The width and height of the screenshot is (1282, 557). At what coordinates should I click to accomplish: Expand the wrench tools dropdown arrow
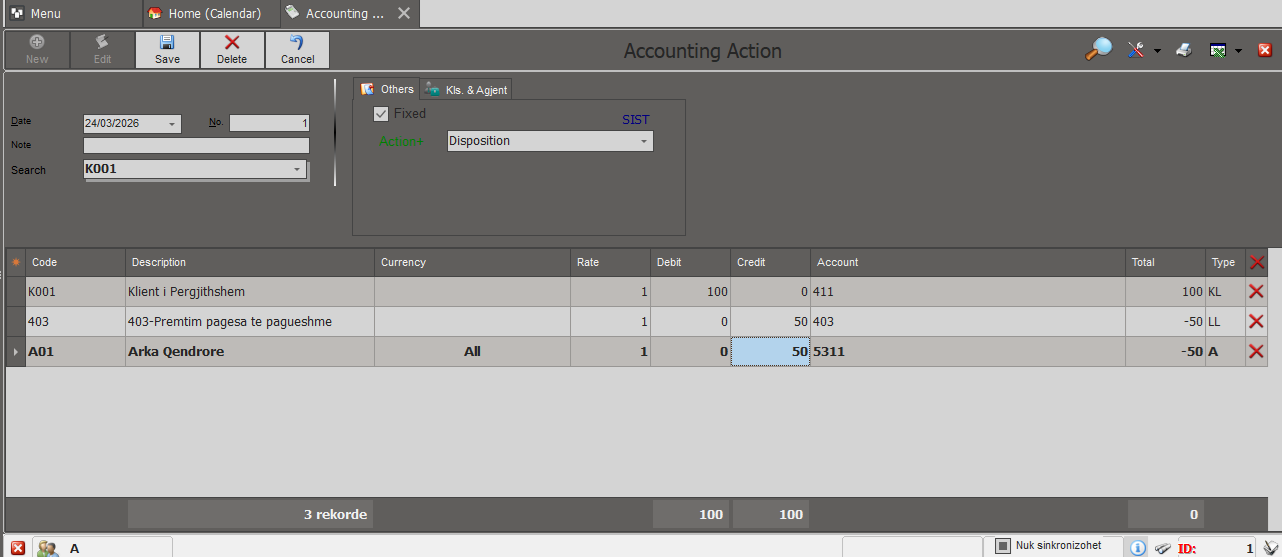[1157, 51]
